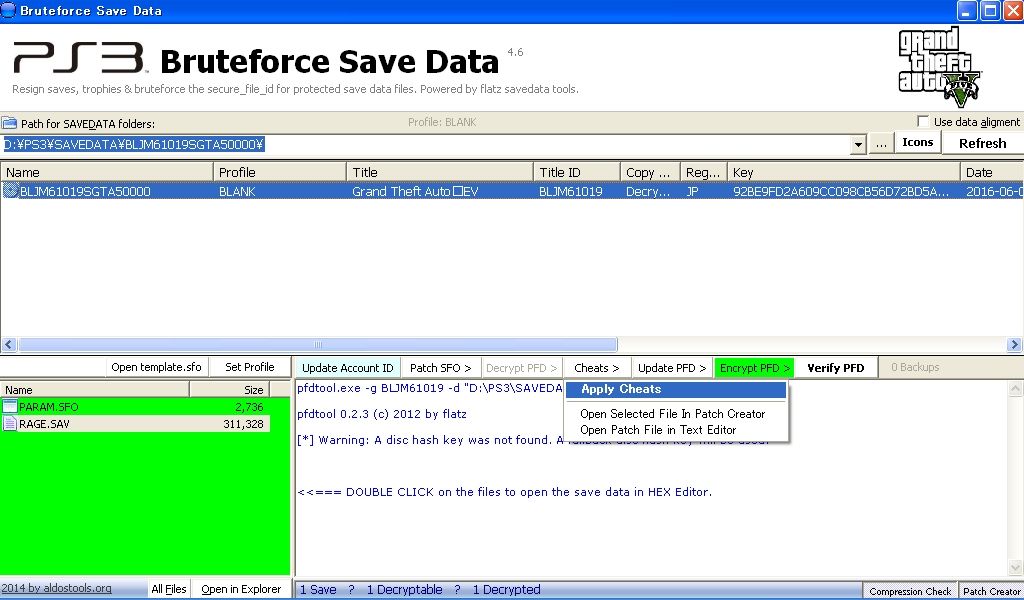
Task: Click Update Account ID button
Action: click(x=347, y=368)
